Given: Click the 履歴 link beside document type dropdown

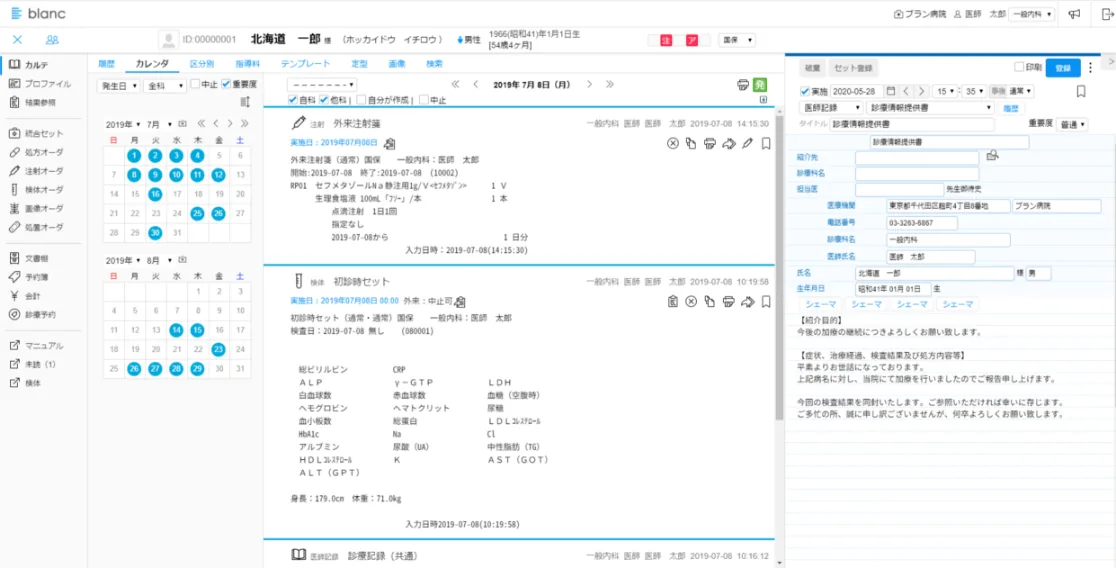Looking at the screenshot, I should tap(1012, 108).
